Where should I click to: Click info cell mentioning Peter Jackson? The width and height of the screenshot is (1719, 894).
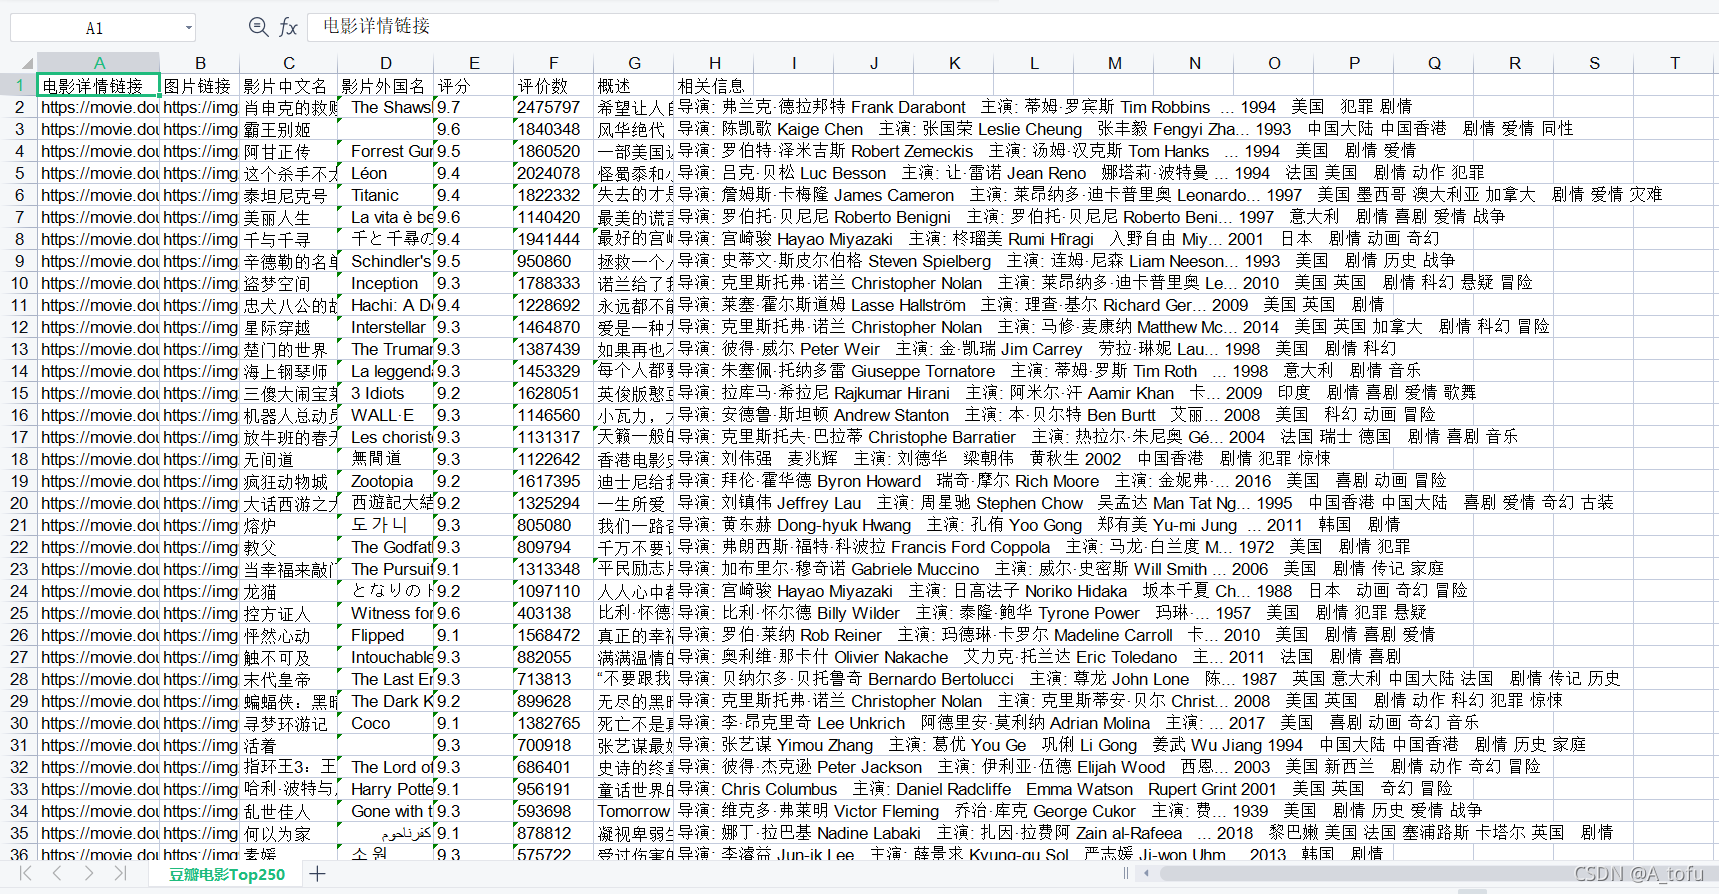[1108, 767]
